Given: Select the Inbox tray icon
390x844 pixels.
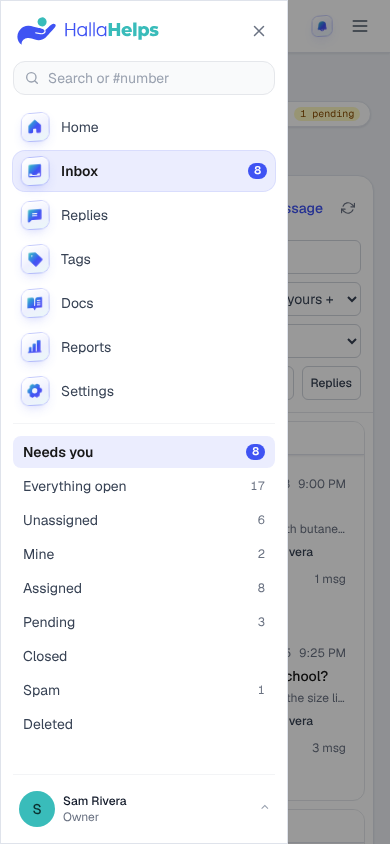Looking at the screenshot, I should click(35, 171).
